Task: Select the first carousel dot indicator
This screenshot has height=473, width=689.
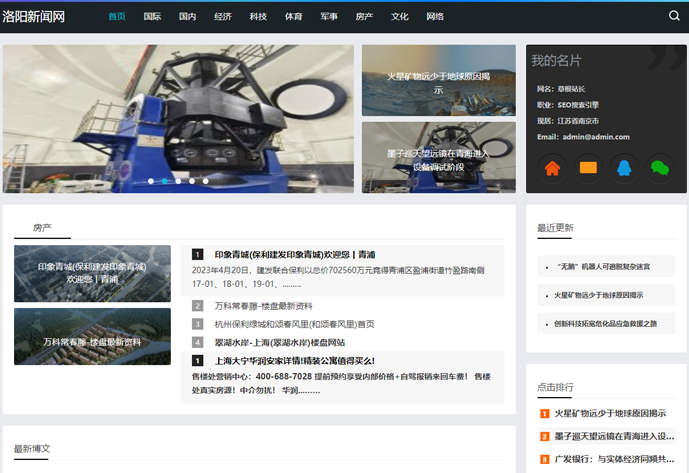Action: (x=151, y=181)
